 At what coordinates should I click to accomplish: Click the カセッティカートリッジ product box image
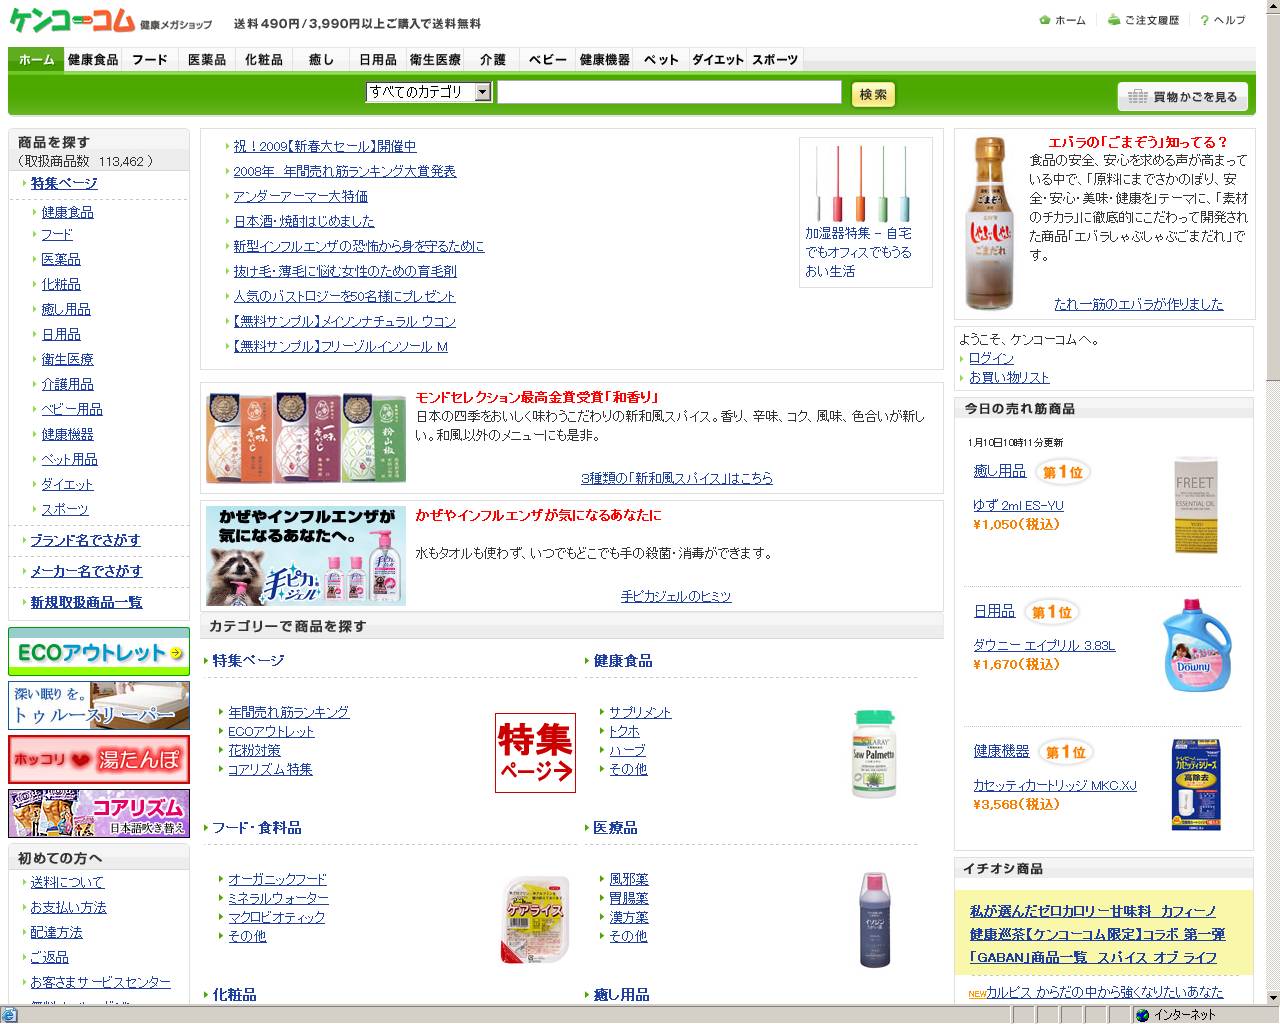[1196, 785]
